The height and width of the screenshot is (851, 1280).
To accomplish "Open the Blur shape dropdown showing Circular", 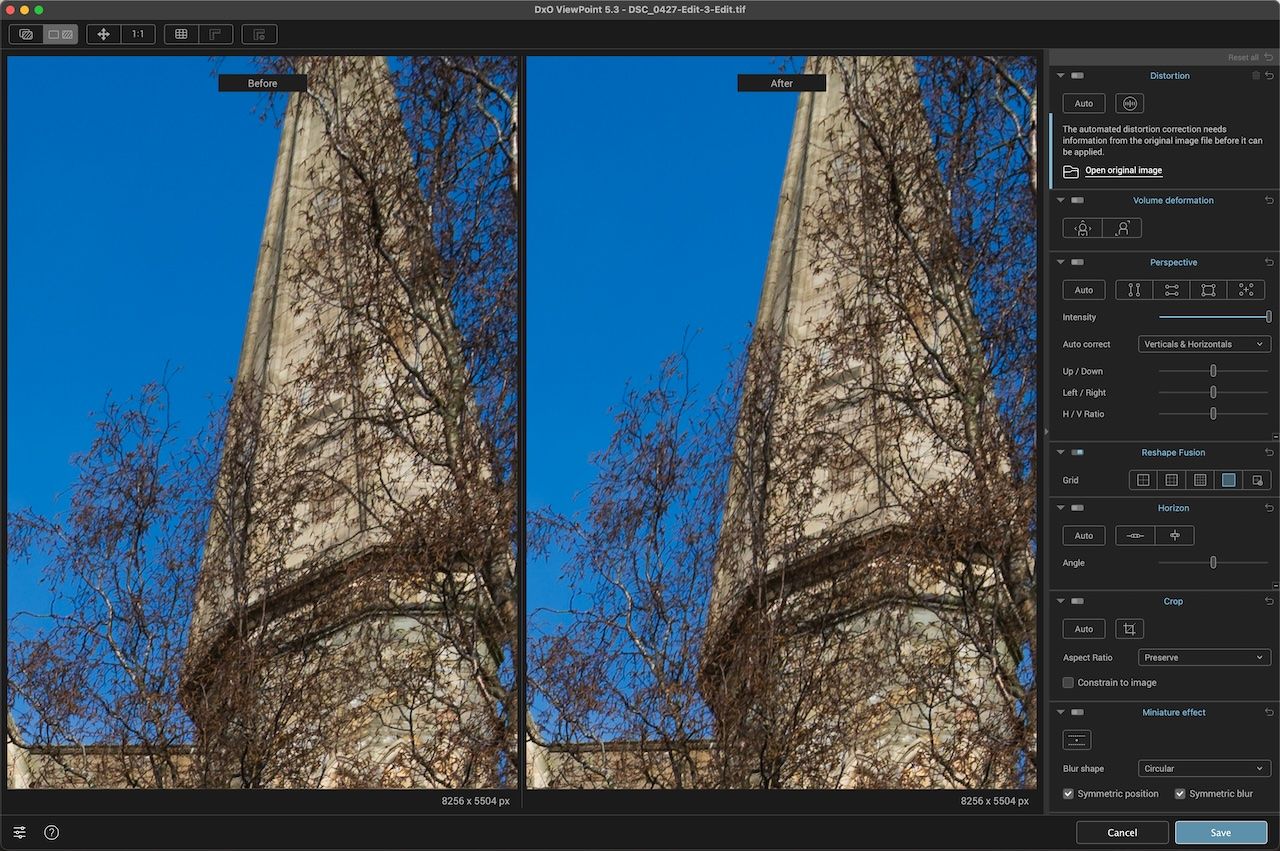I will point(1204,768).
